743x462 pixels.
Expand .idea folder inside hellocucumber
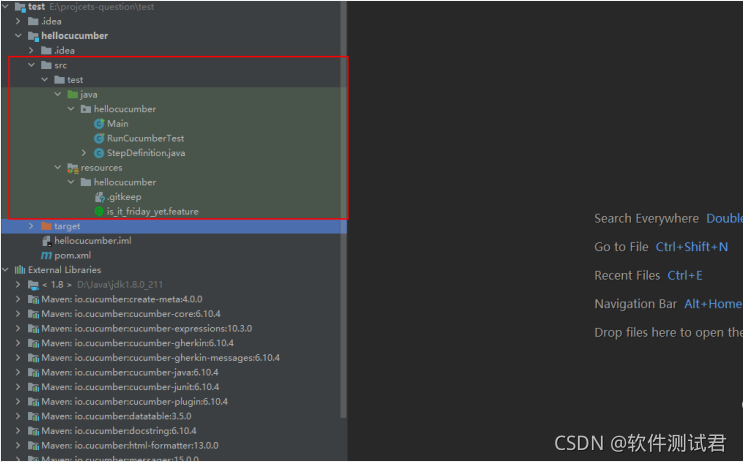point(31,50)
